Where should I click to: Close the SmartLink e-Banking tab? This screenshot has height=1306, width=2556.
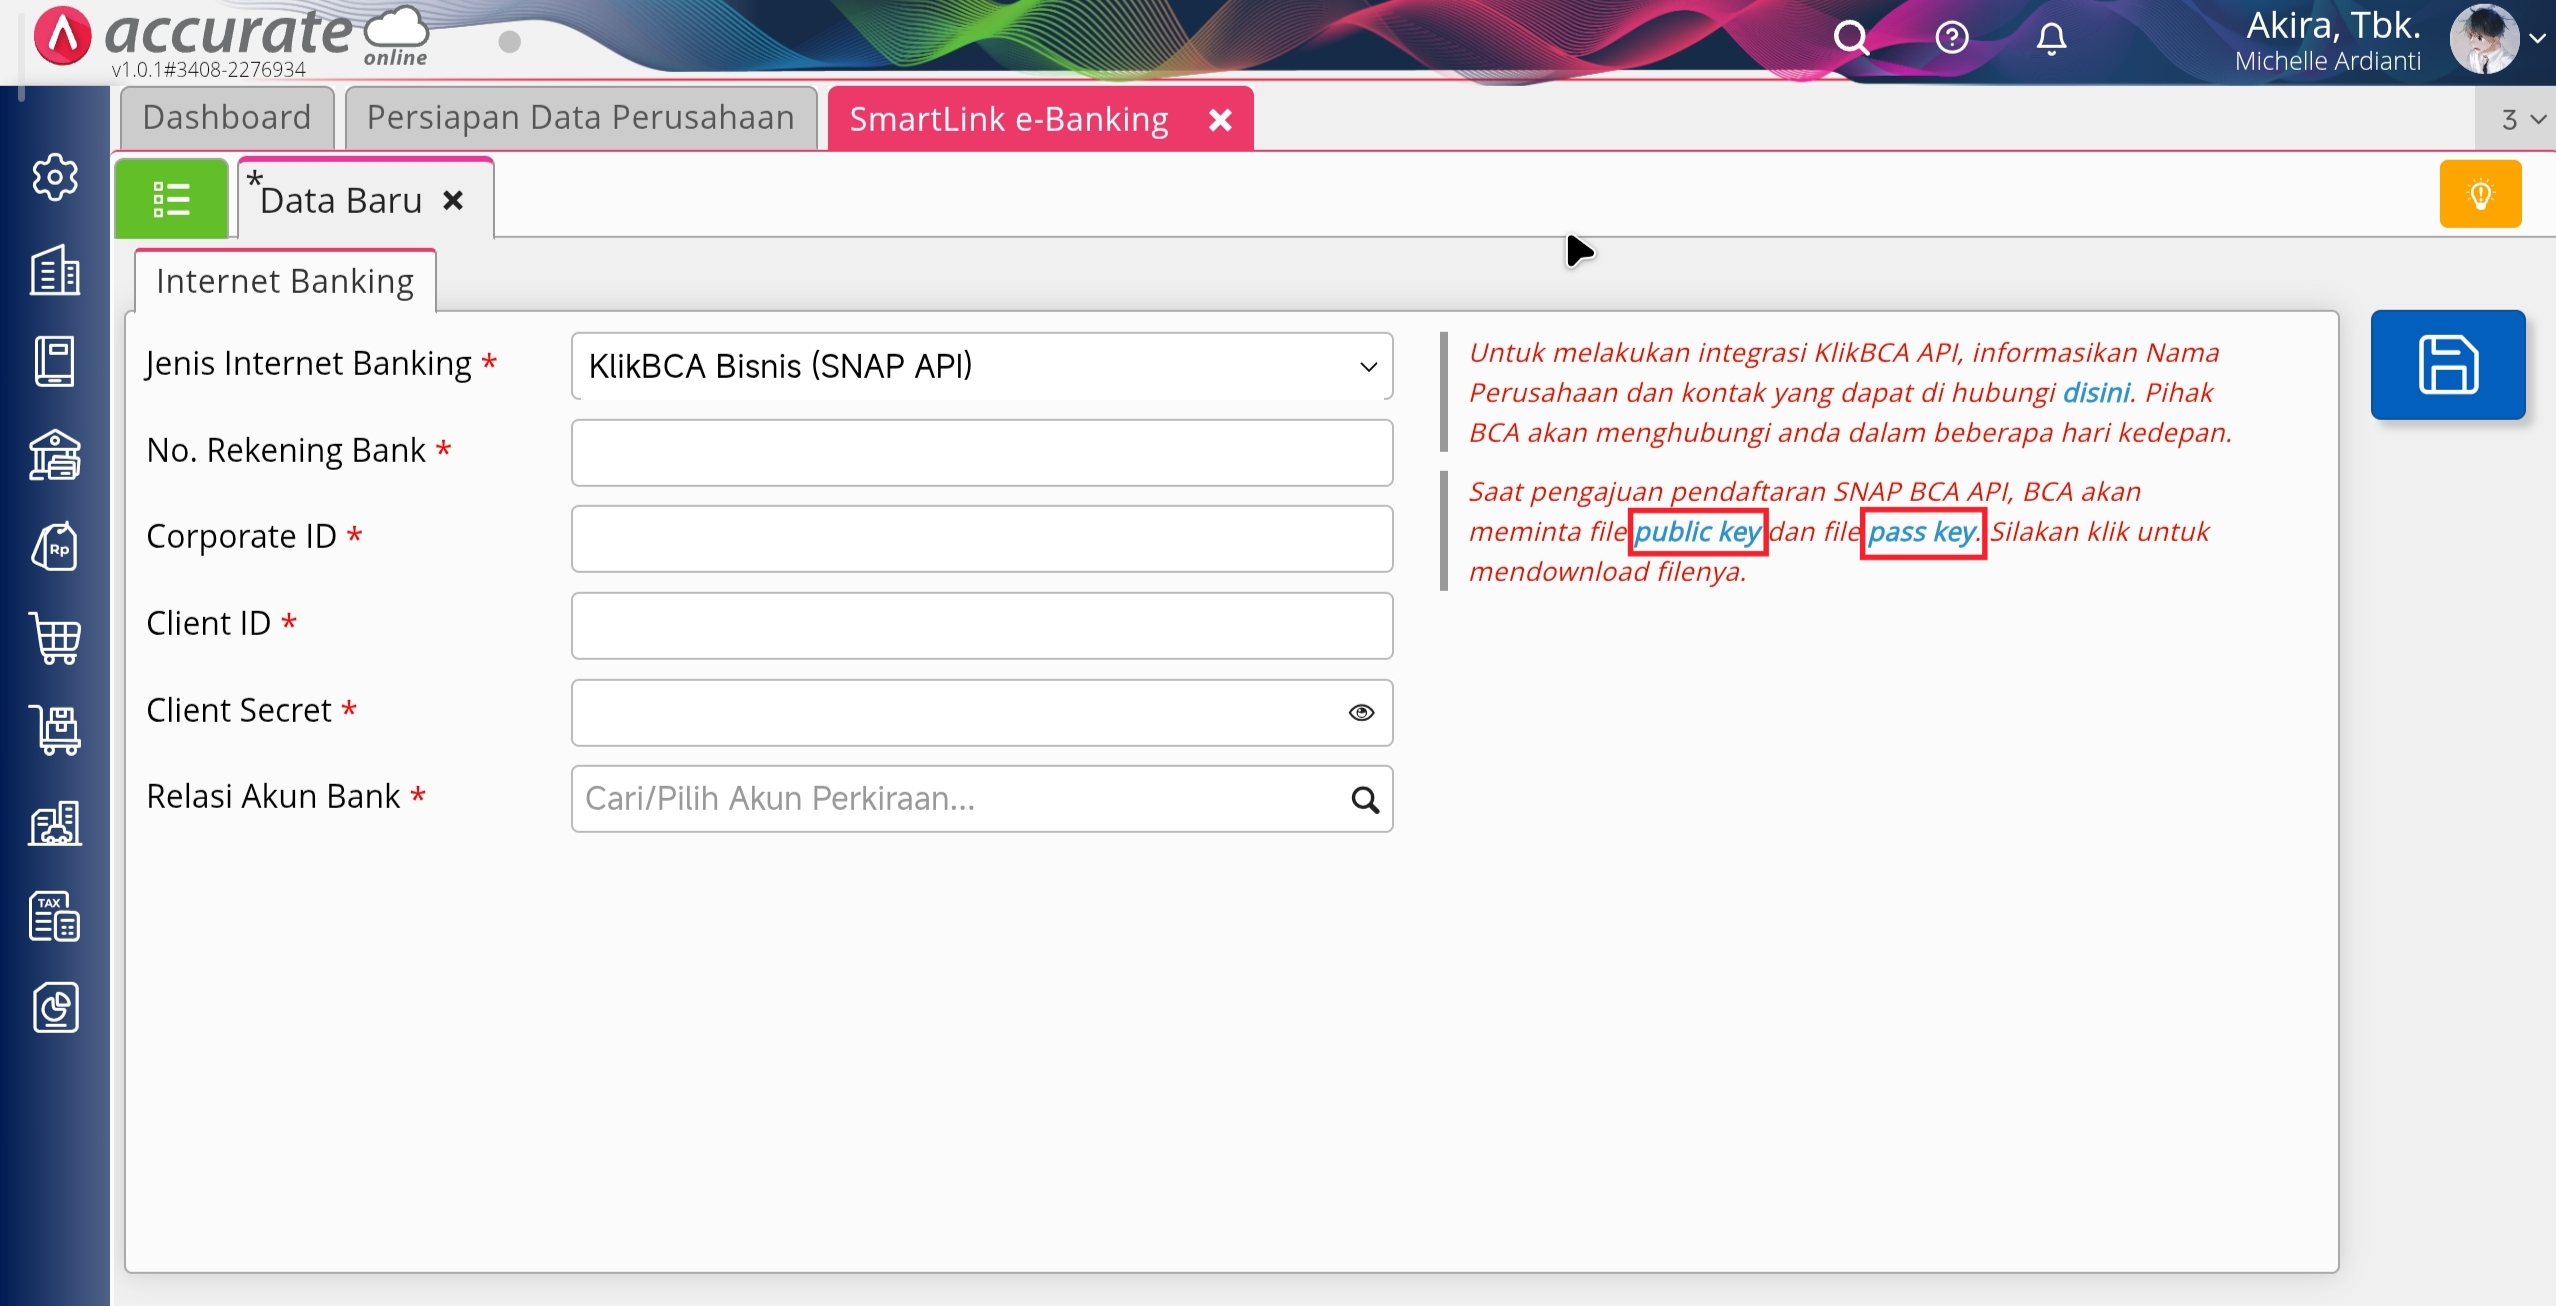click(1220, 120)
